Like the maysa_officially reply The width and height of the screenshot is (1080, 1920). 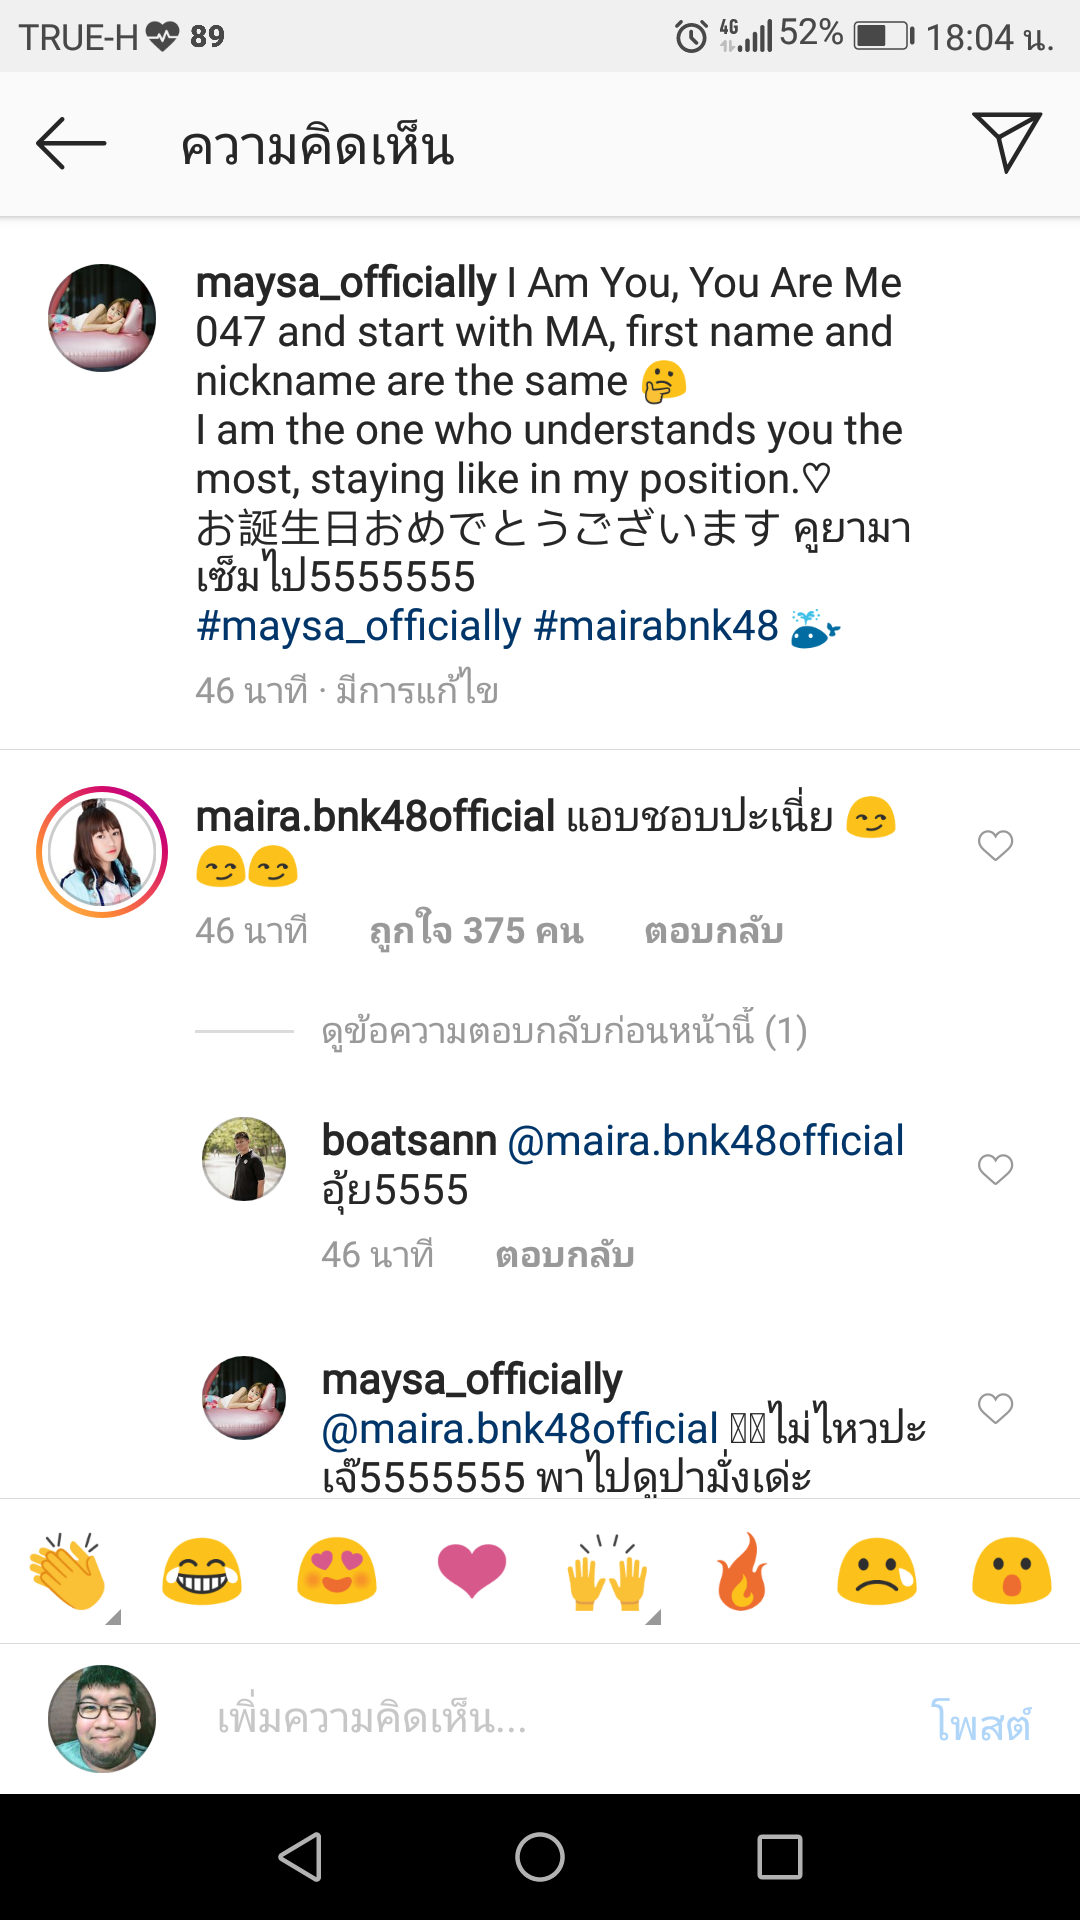tap(995, 1408)
